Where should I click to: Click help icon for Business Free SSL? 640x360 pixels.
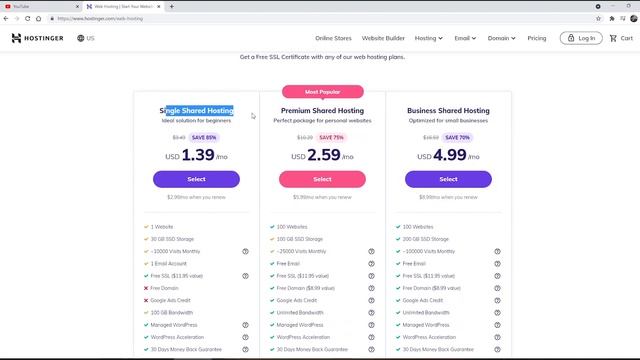[x=497, y=276]
